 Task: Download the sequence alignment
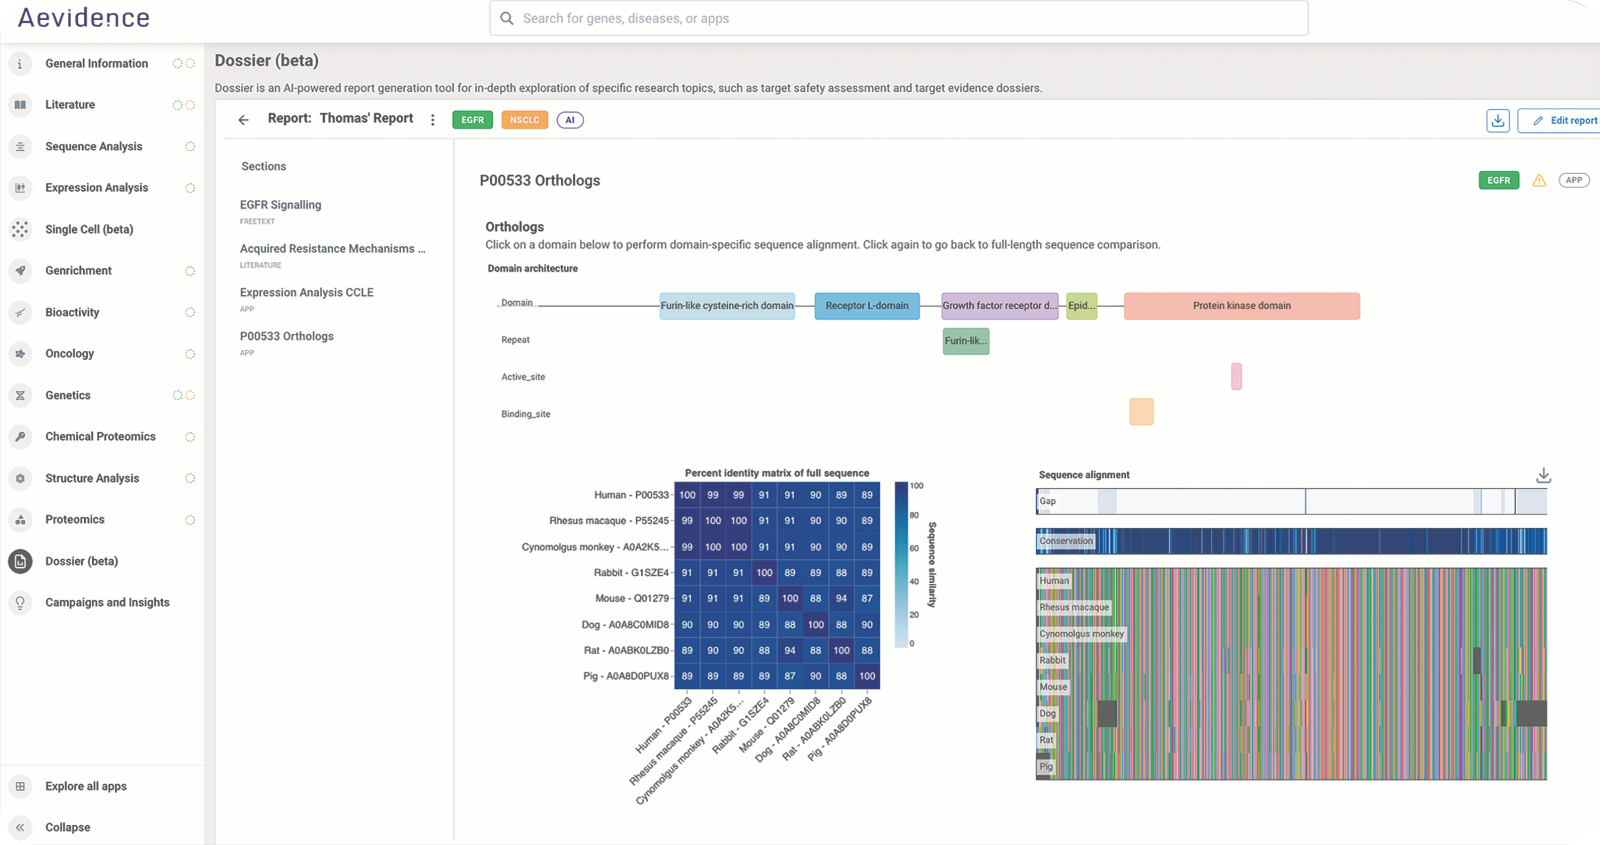click(1544, 475)
